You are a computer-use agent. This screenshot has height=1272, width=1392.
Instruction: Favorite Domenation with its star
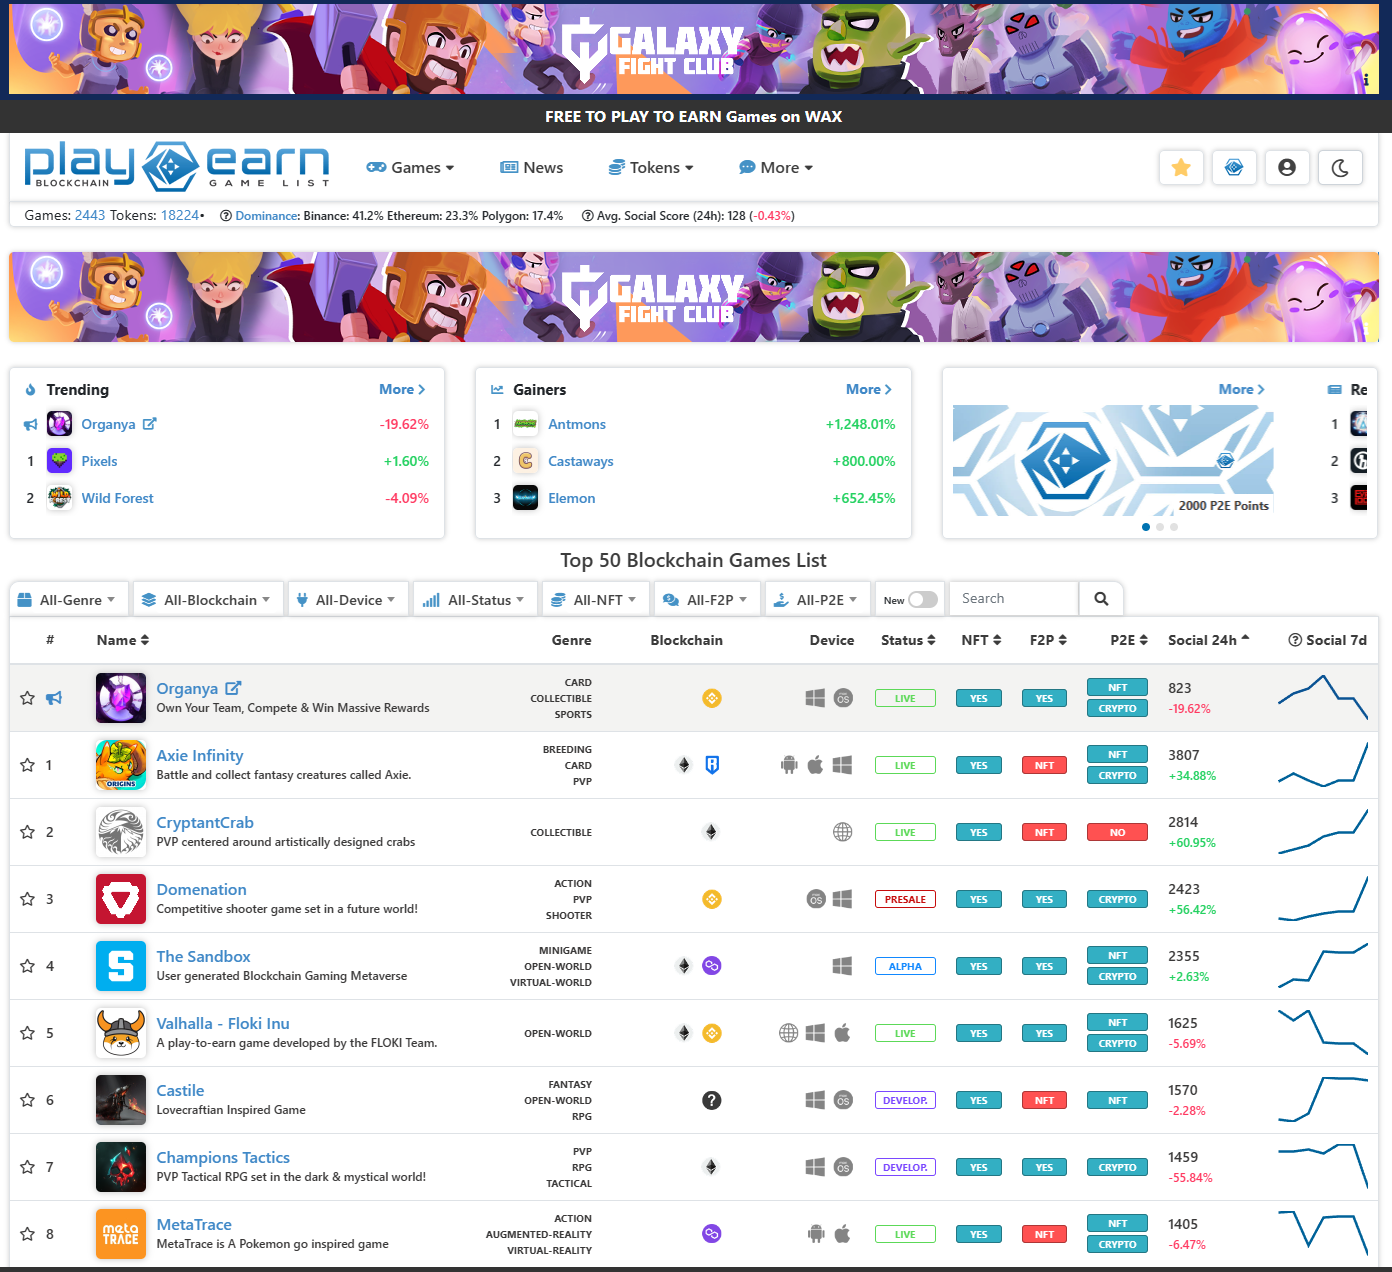28,899
